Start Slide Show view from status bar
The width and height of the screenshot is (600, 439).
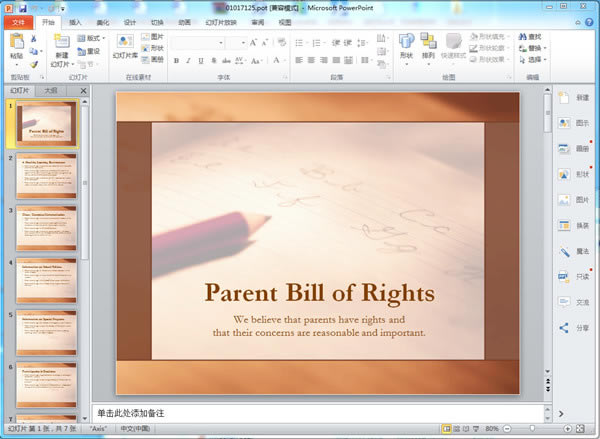(476, 429)
